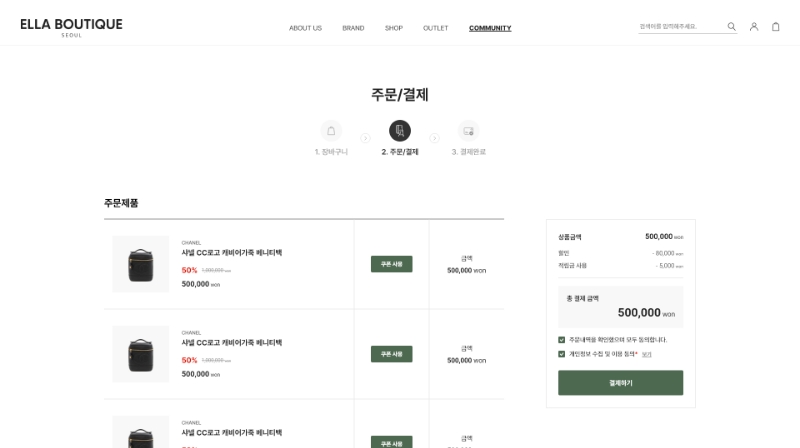This screenshot has width=800, height=448.
Task: Click the payment complete step icon
Action: (x=468, y=131)
